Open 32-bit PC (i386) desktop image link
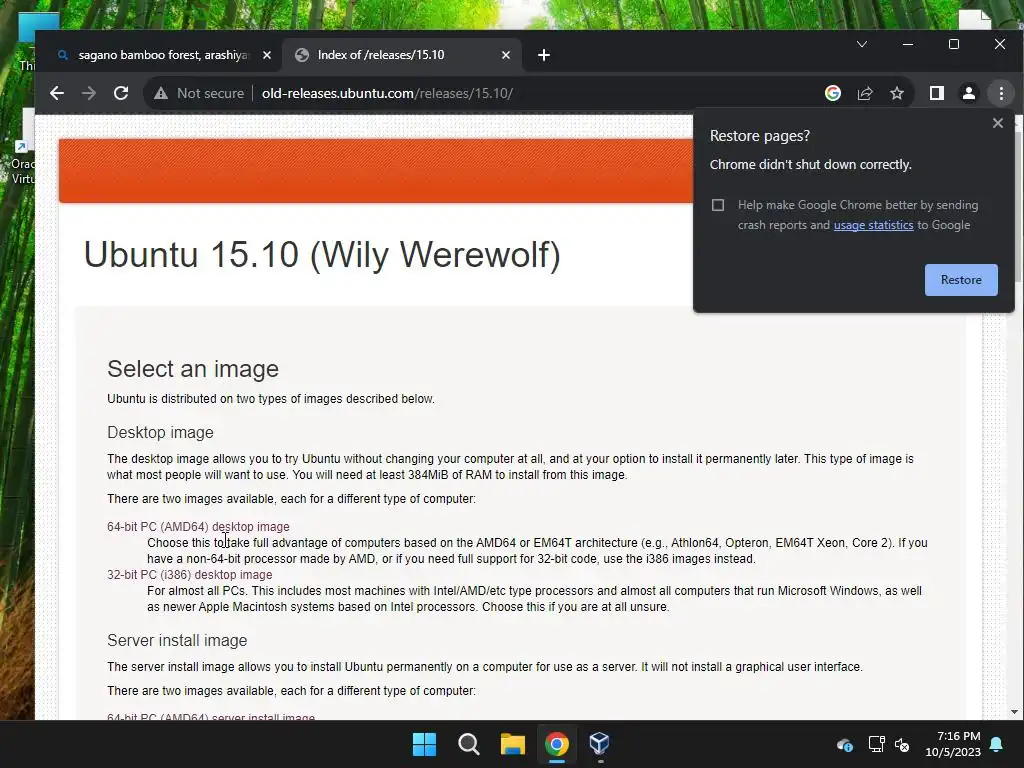The image size is (1024, 768). (189, 575)
